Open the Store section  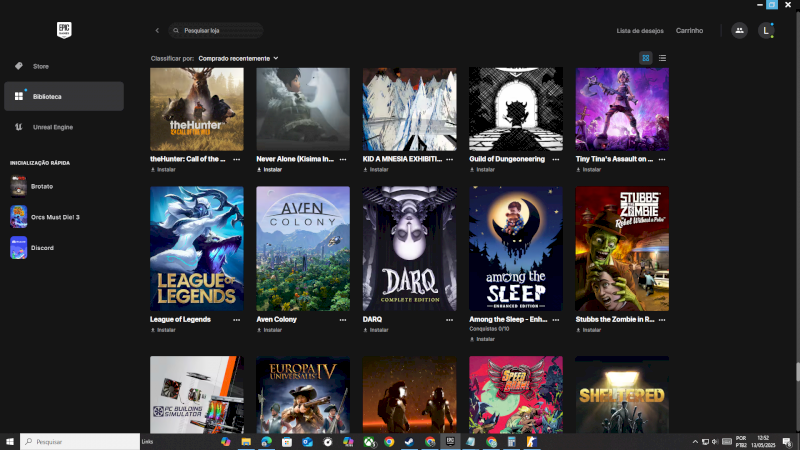point(40,66)
